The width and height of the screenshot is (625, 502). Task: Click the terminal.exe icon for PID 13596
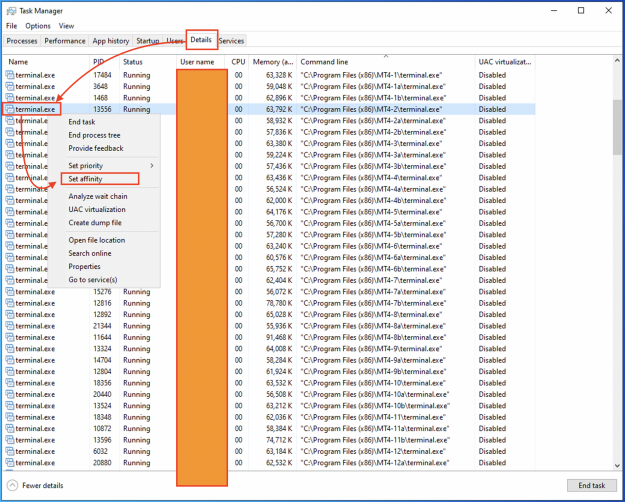tap(10, 440)
